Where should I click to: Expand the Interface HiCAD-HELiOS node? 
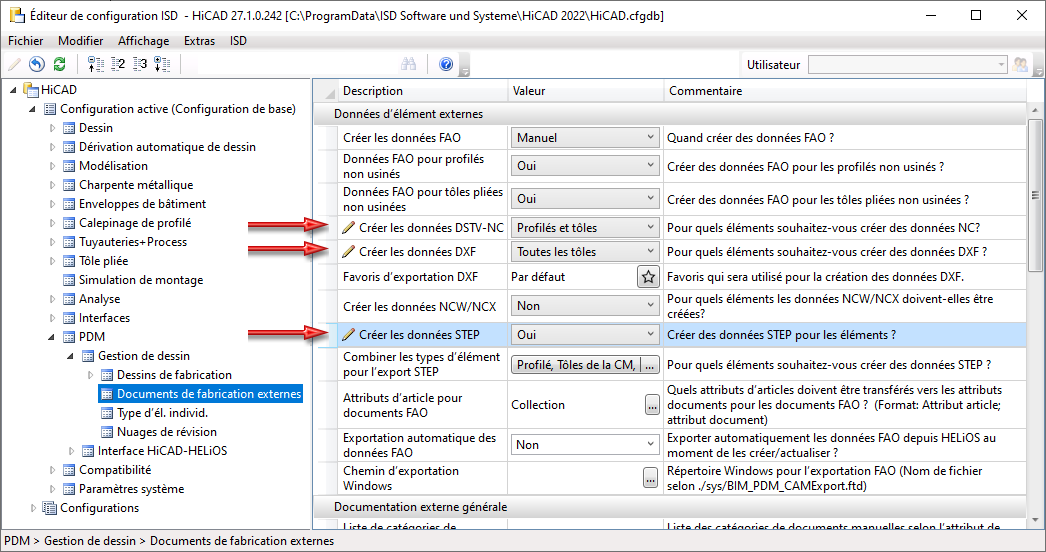click(71, 451)
